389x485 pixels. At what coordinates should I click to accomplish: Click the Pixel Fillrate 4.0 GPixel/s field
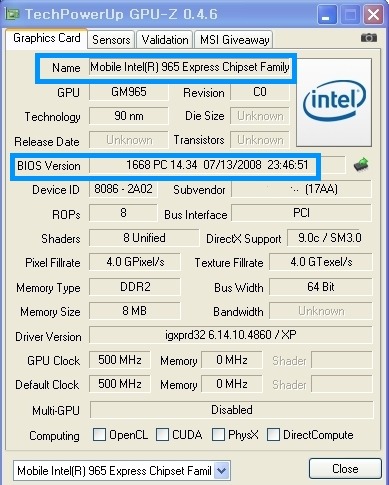coord(135,262)
